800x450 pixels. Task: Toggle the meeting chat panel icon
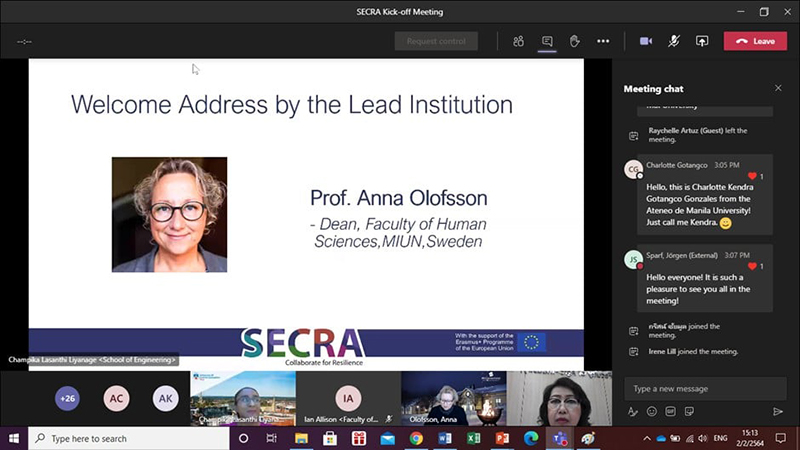(x=547, y=41)
